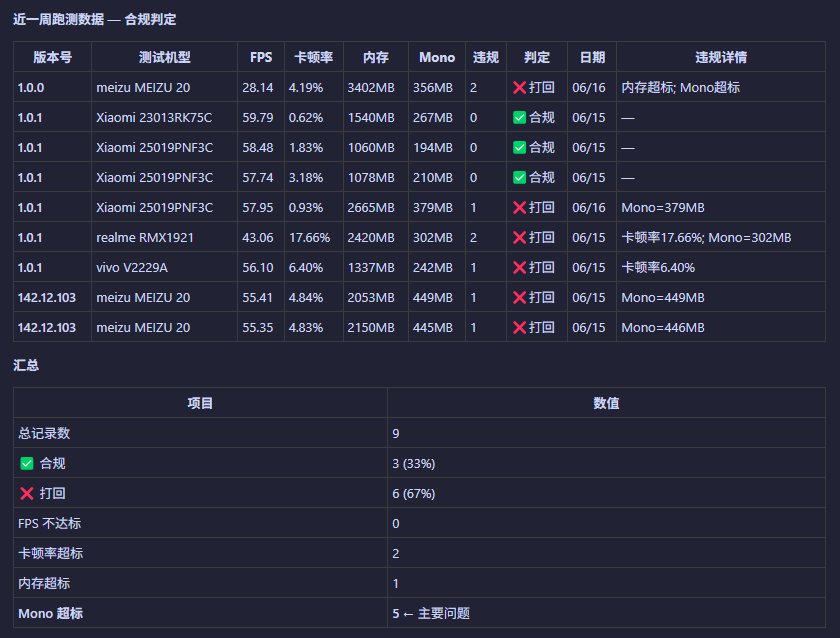Viewport: 840px width, 638px height.
Task: Click the FPS column header
Action: pos(261,57)
